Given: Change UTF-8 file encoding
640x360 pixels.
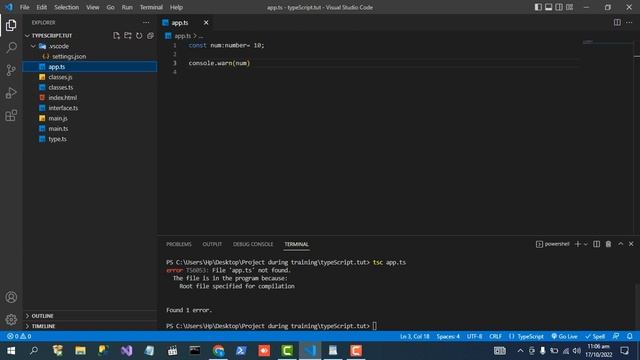Looking at the screenshot, I should click(474, 336).
